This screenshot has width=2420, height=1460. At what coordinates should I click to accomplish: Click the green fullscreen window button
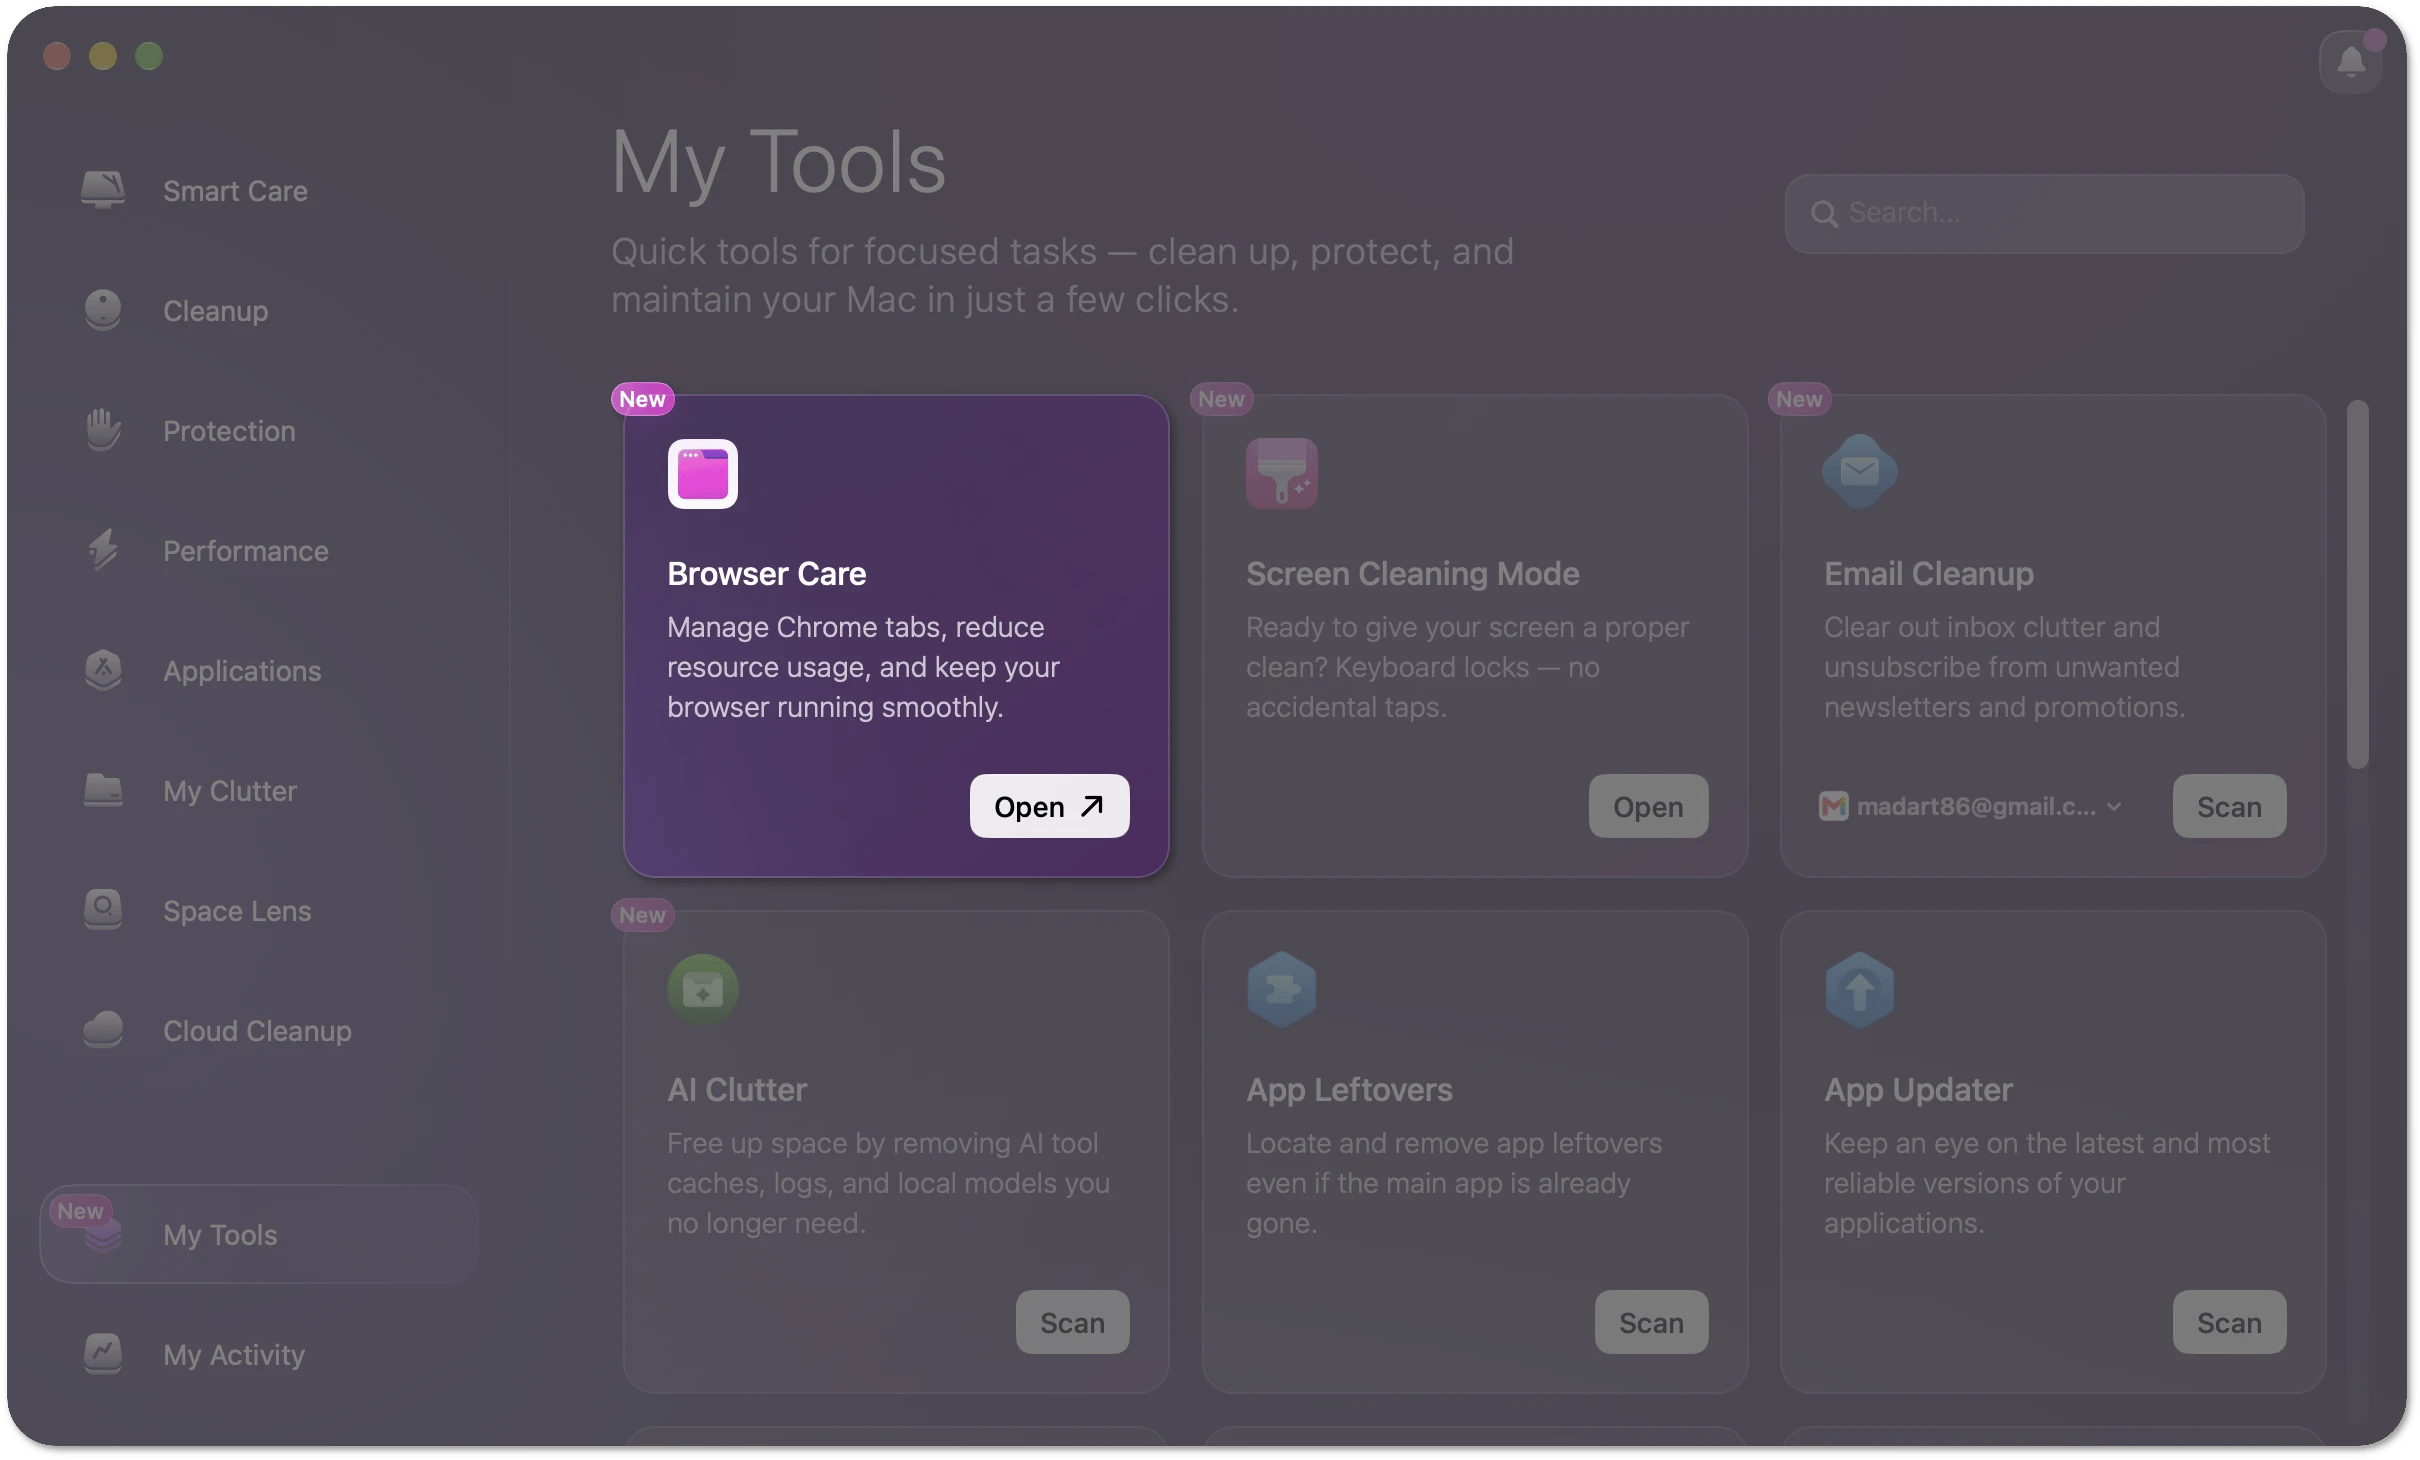pos(149,56)
